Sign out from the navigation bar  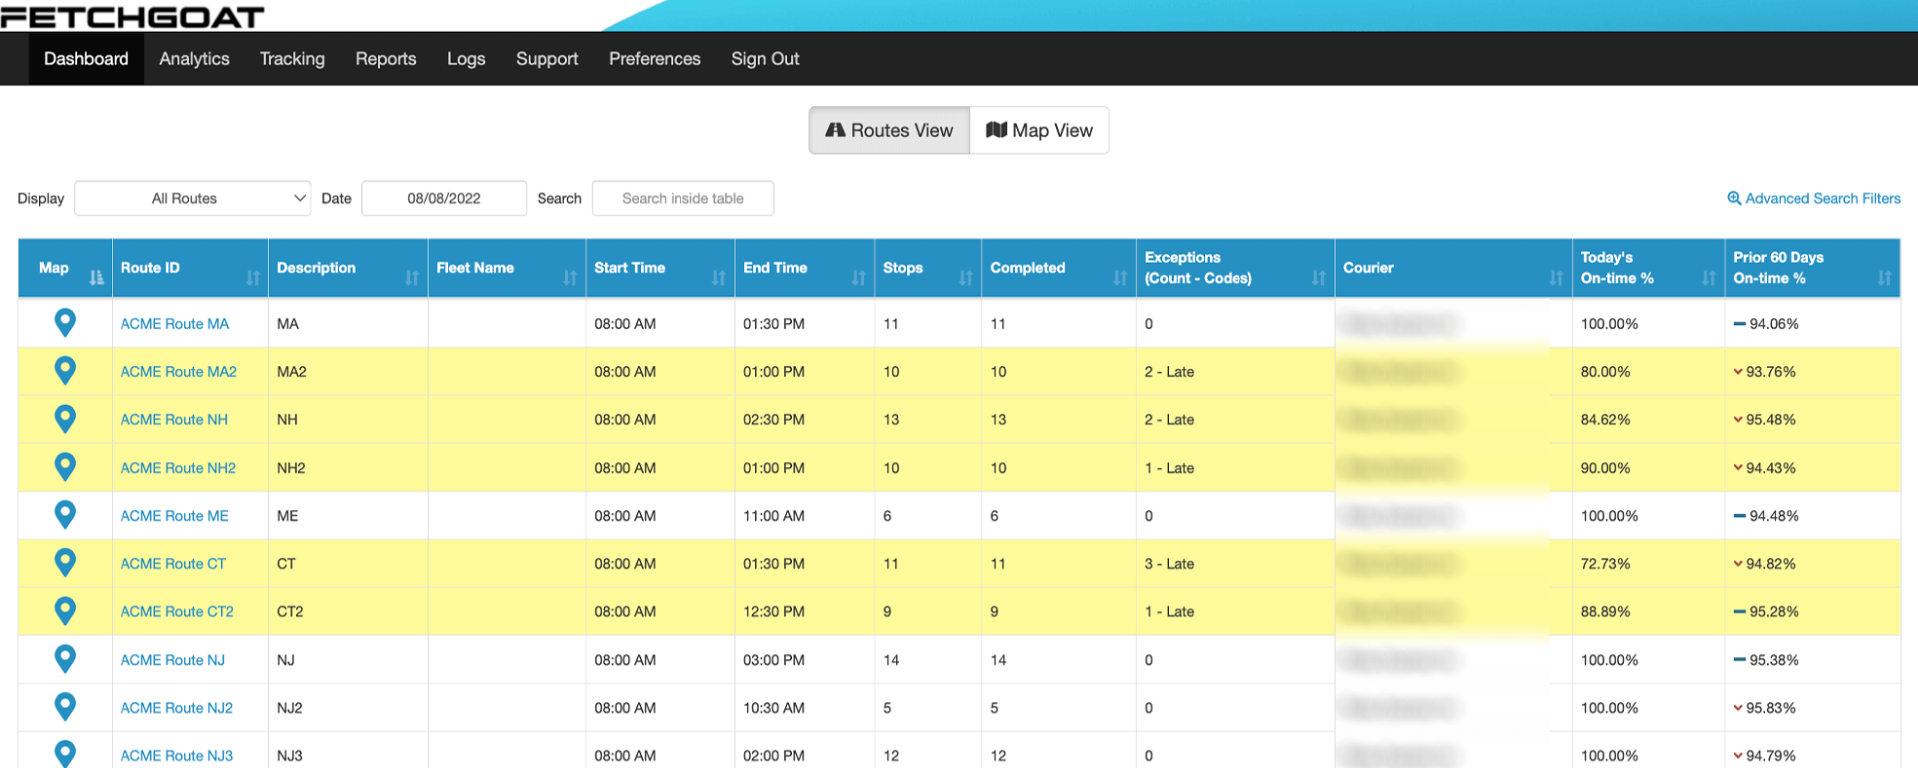(x=765, y=59)
